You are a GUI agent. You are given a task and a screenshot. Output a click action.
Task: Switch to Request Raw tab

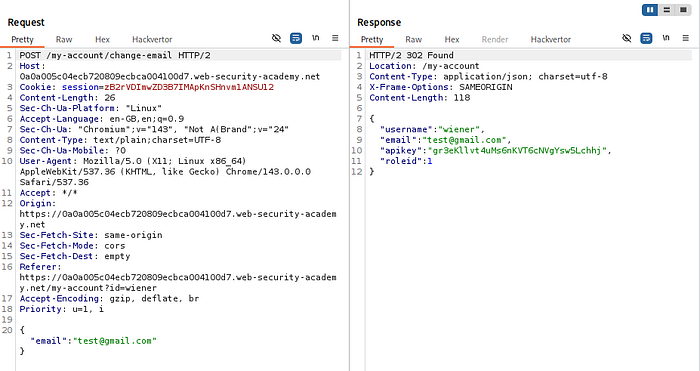click(x=64, y=39)
